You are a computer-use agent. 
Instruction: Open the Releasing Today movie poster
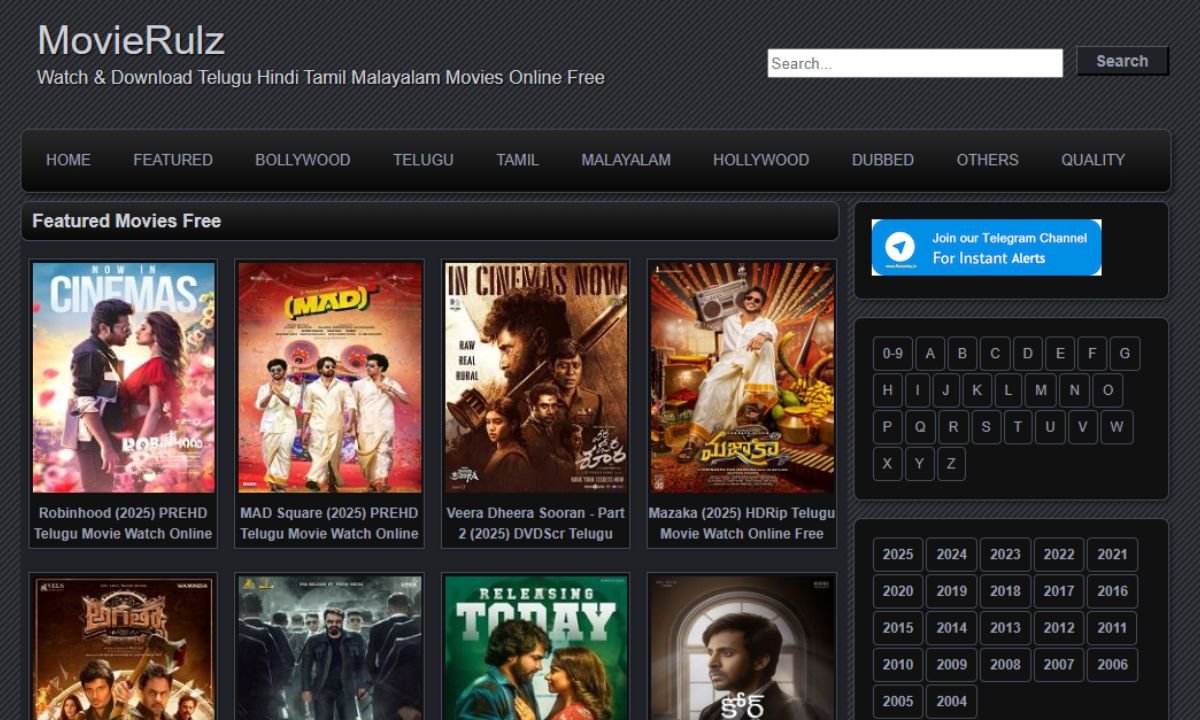click(535, 648)
